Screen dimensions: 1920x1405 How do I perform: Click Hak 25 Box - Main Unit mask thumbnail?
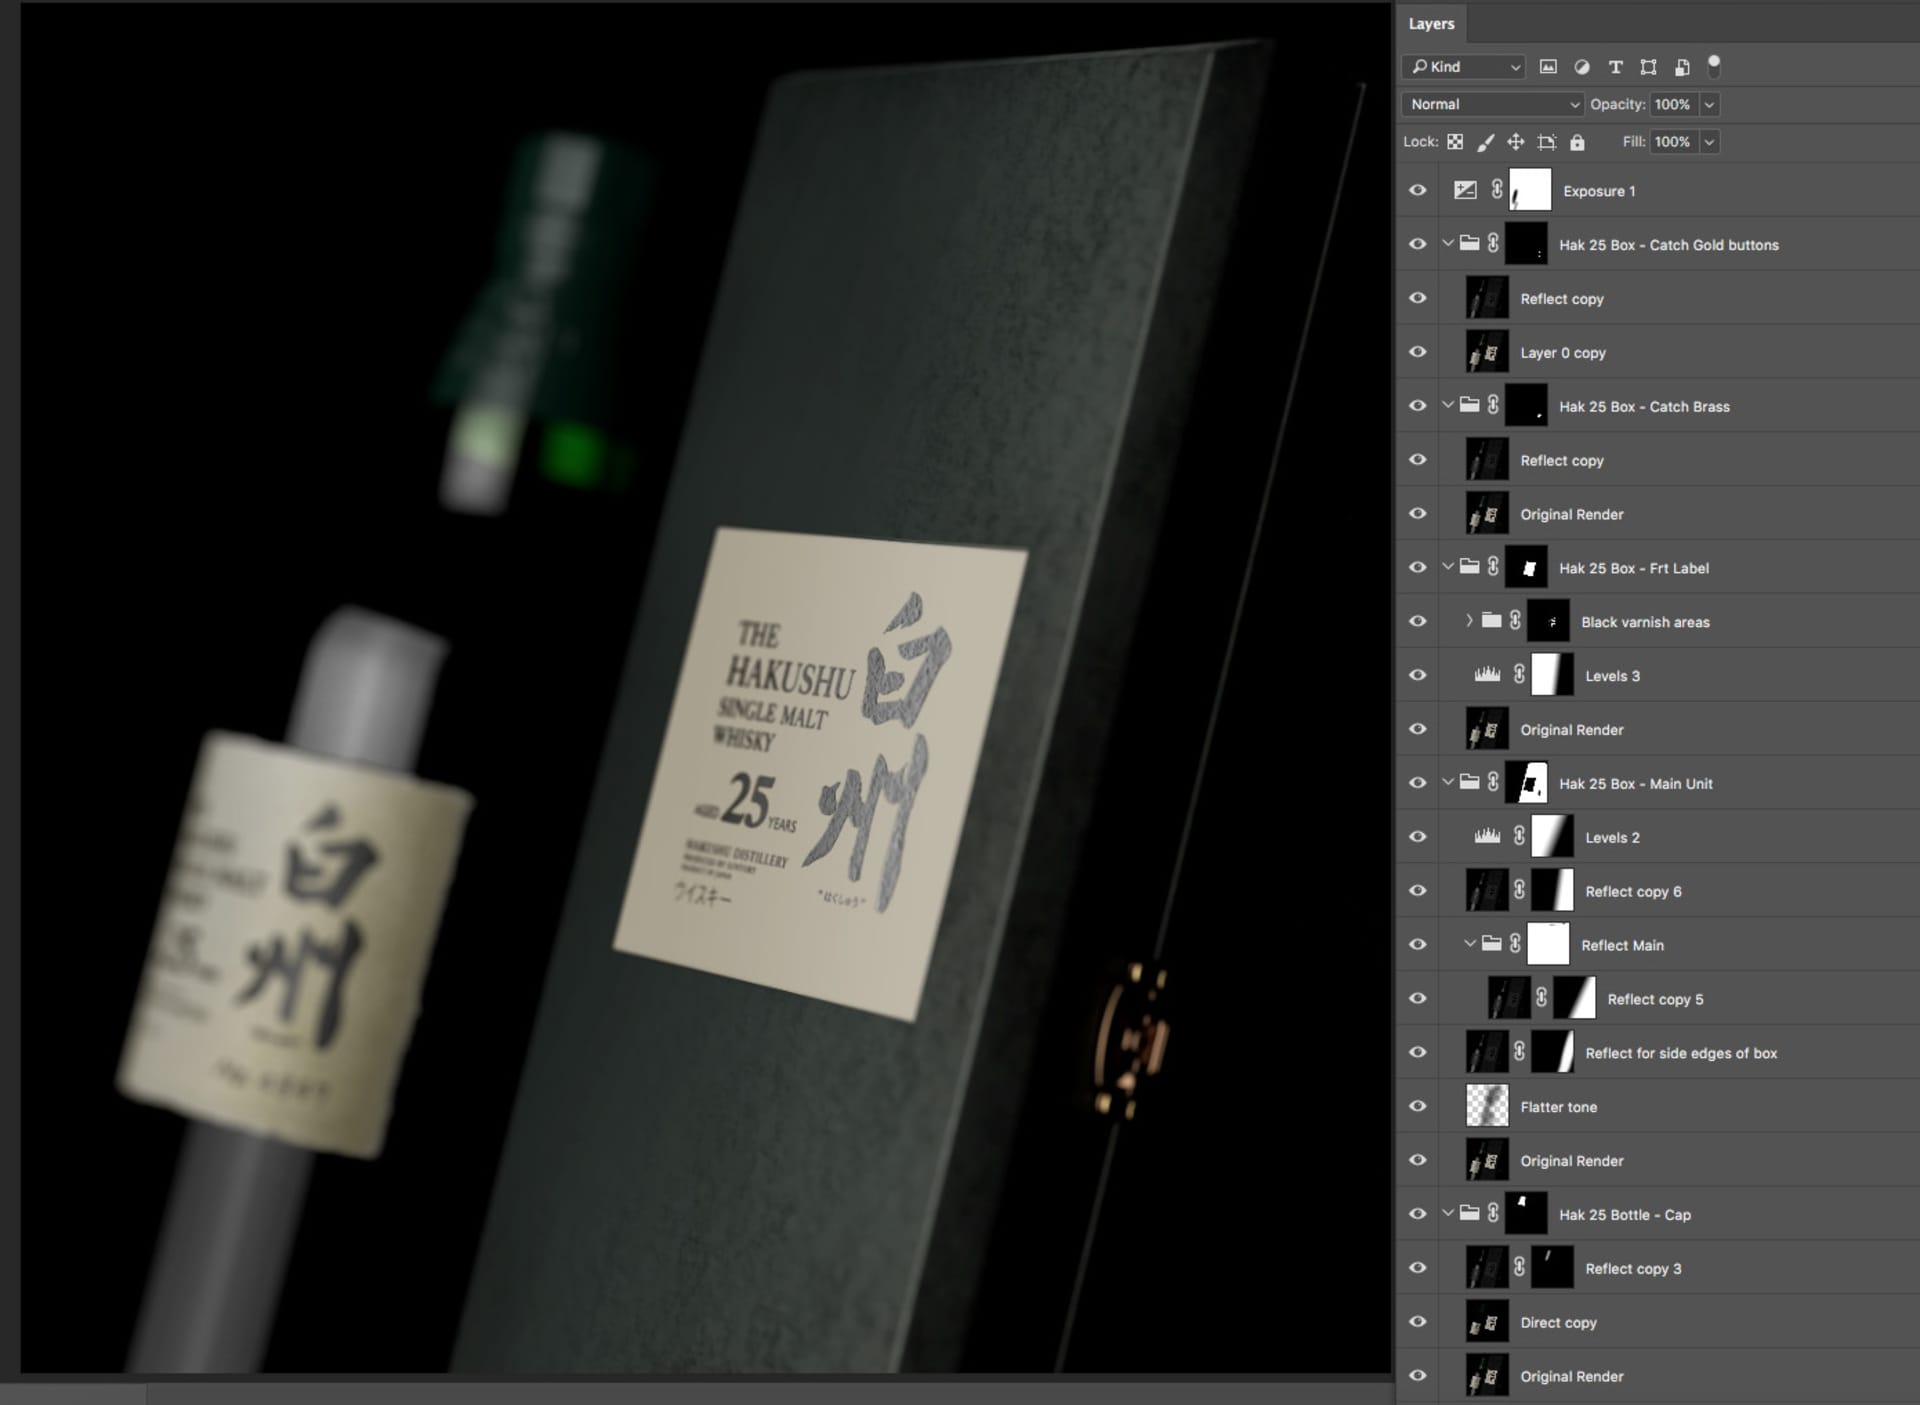click(x=1526, y=783)
